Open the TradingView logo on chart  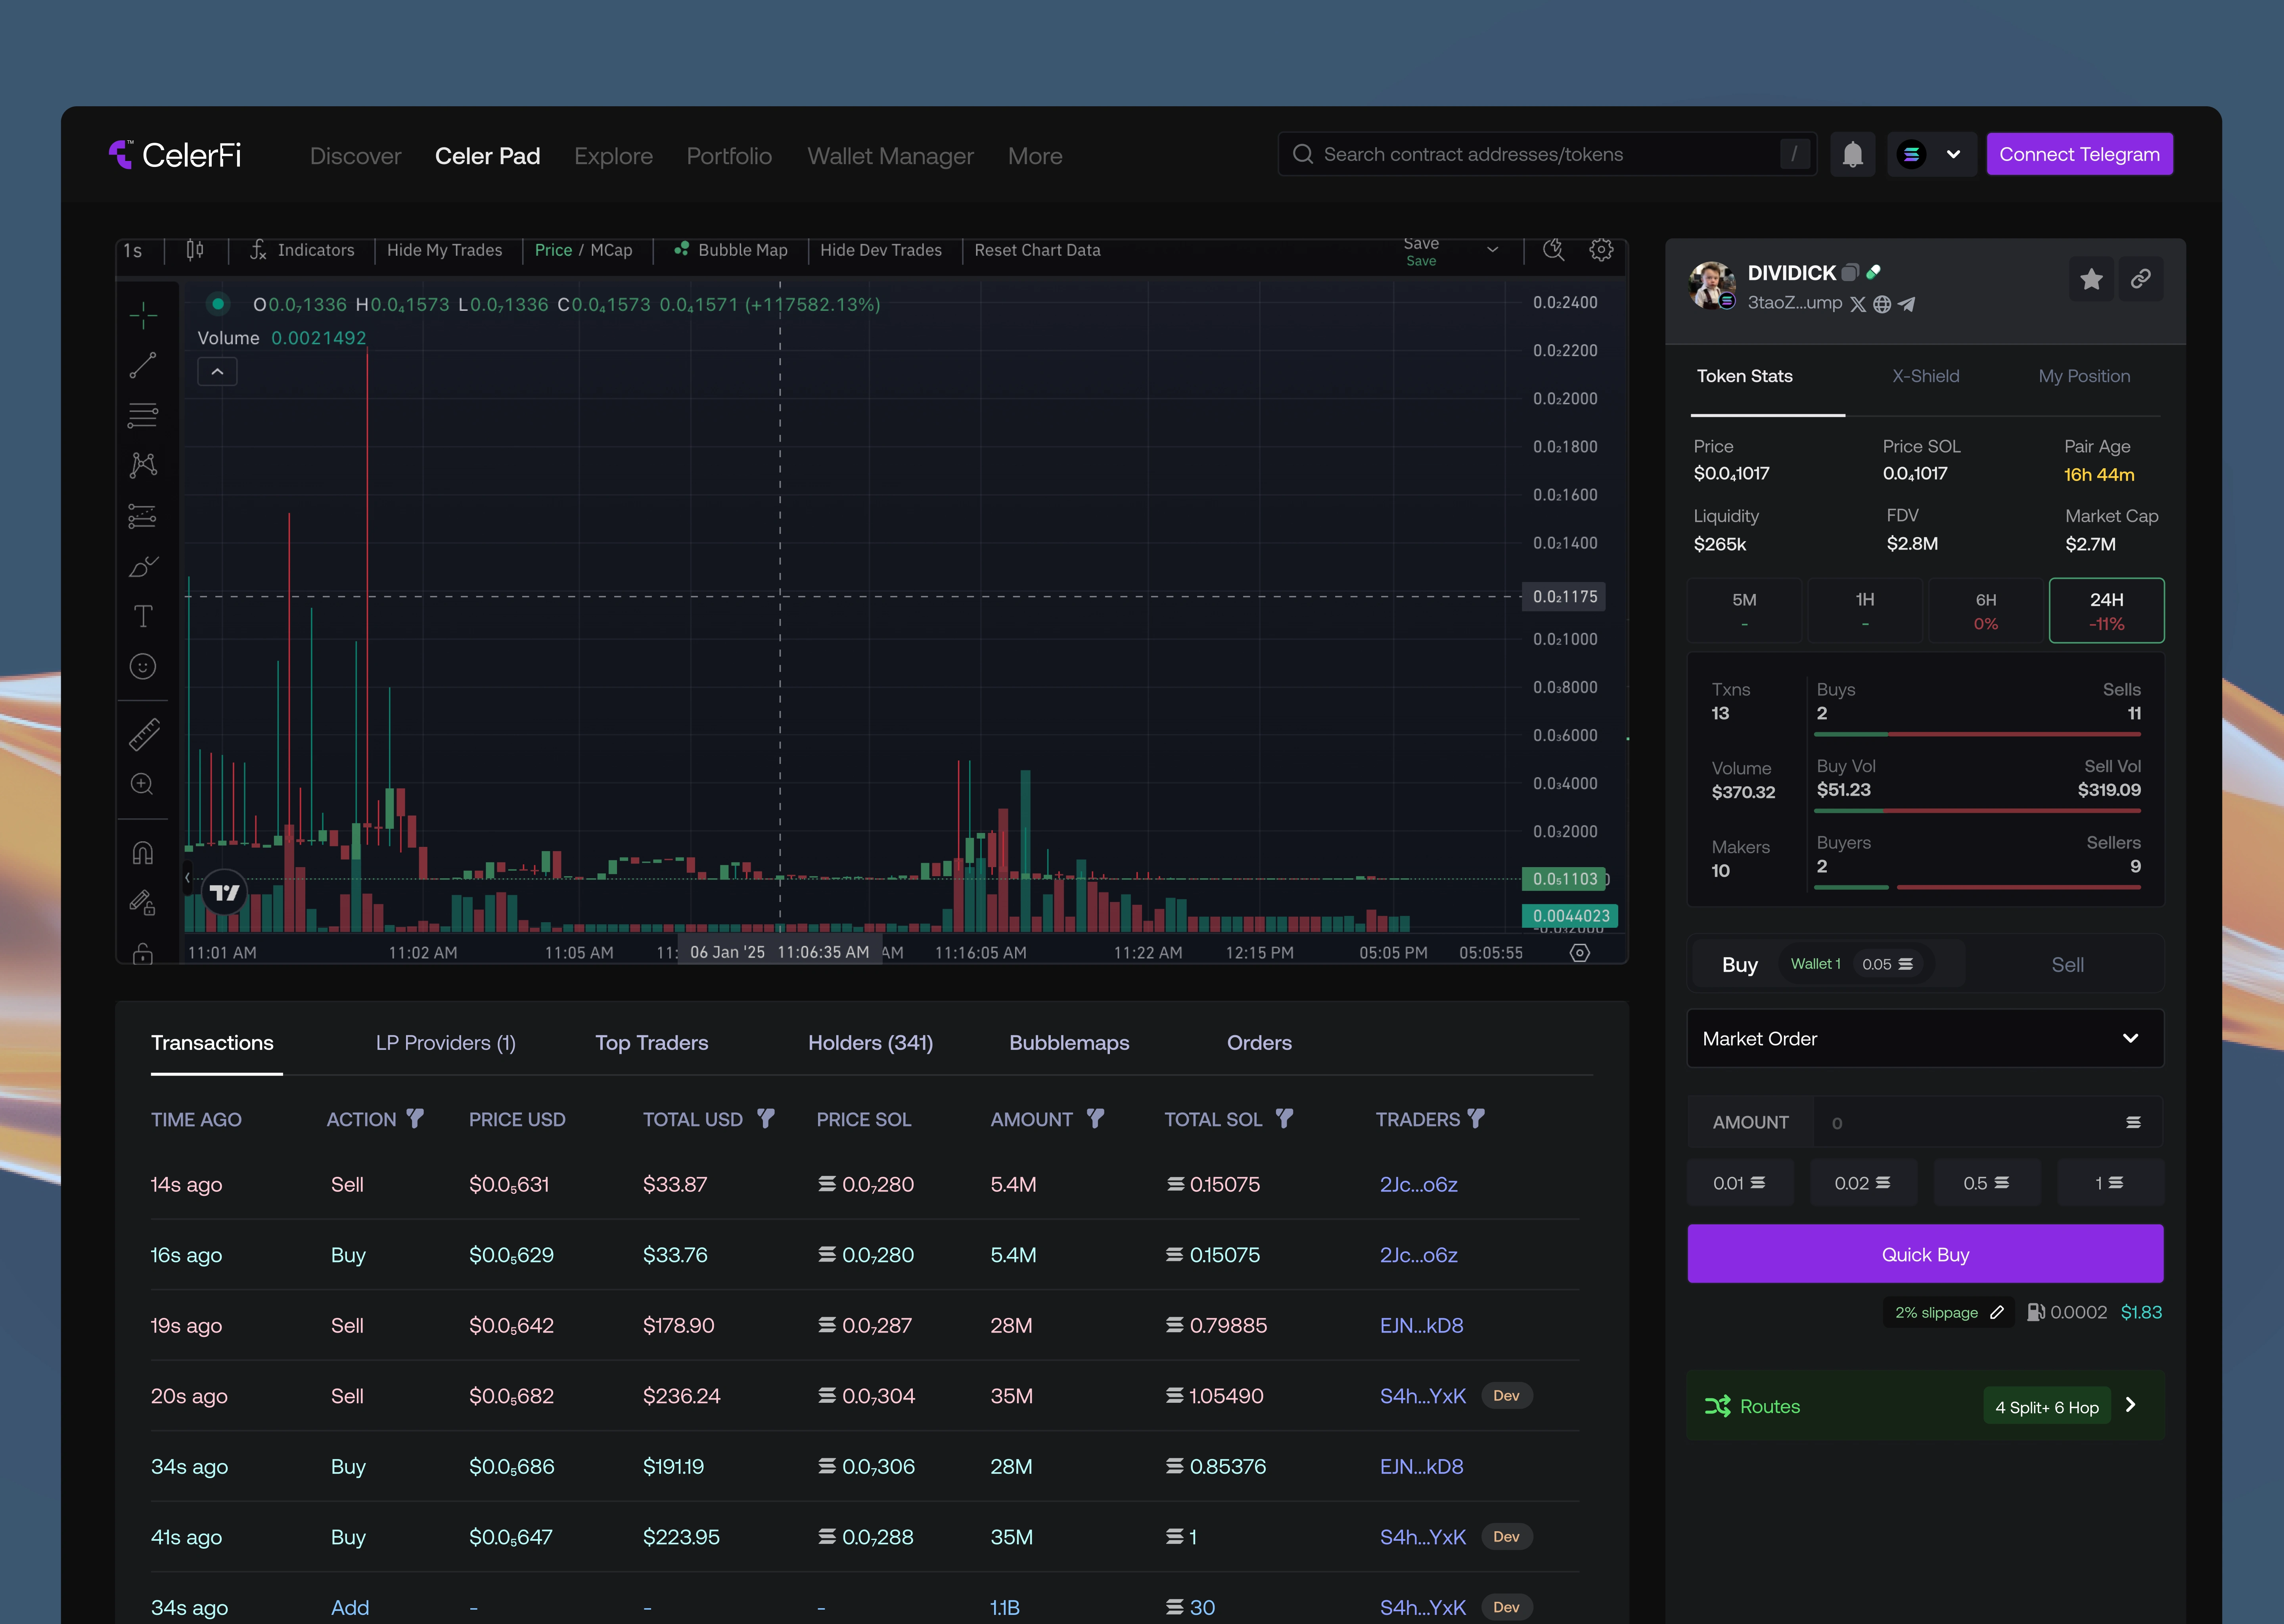click(x=225, y=892)
